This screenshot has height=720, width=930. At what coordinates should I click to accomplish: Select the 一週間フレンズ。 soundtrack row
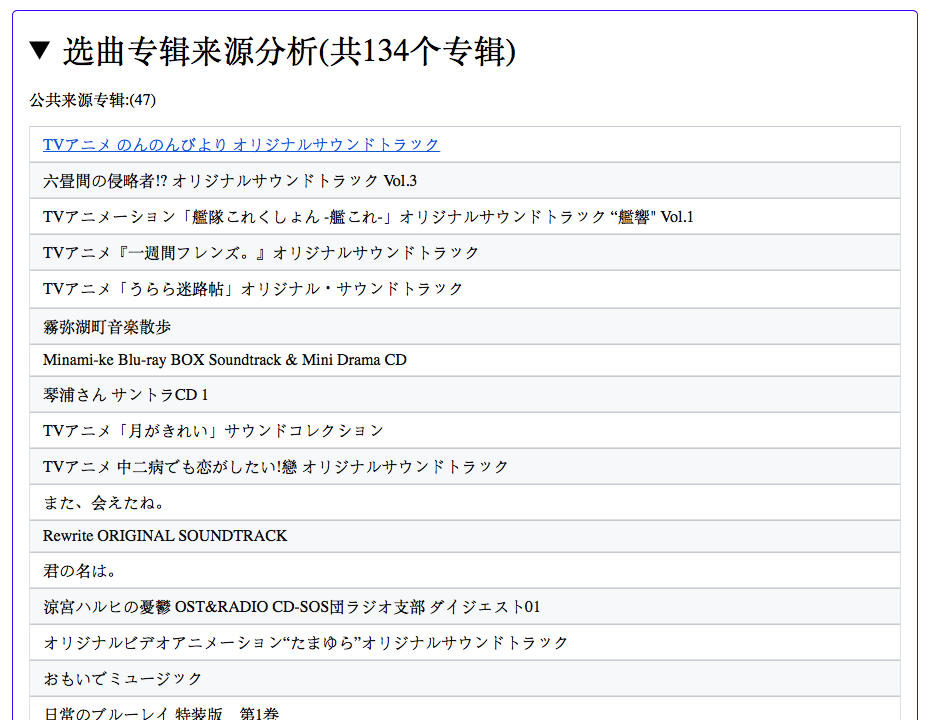click(465, 253)
